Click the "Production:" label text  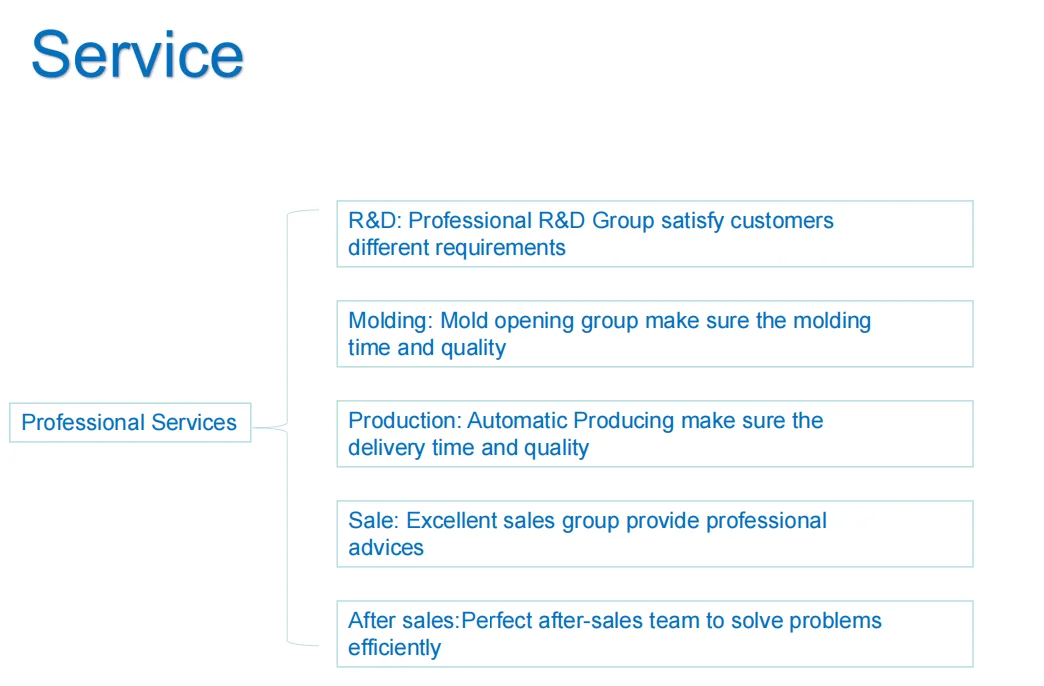404,421
